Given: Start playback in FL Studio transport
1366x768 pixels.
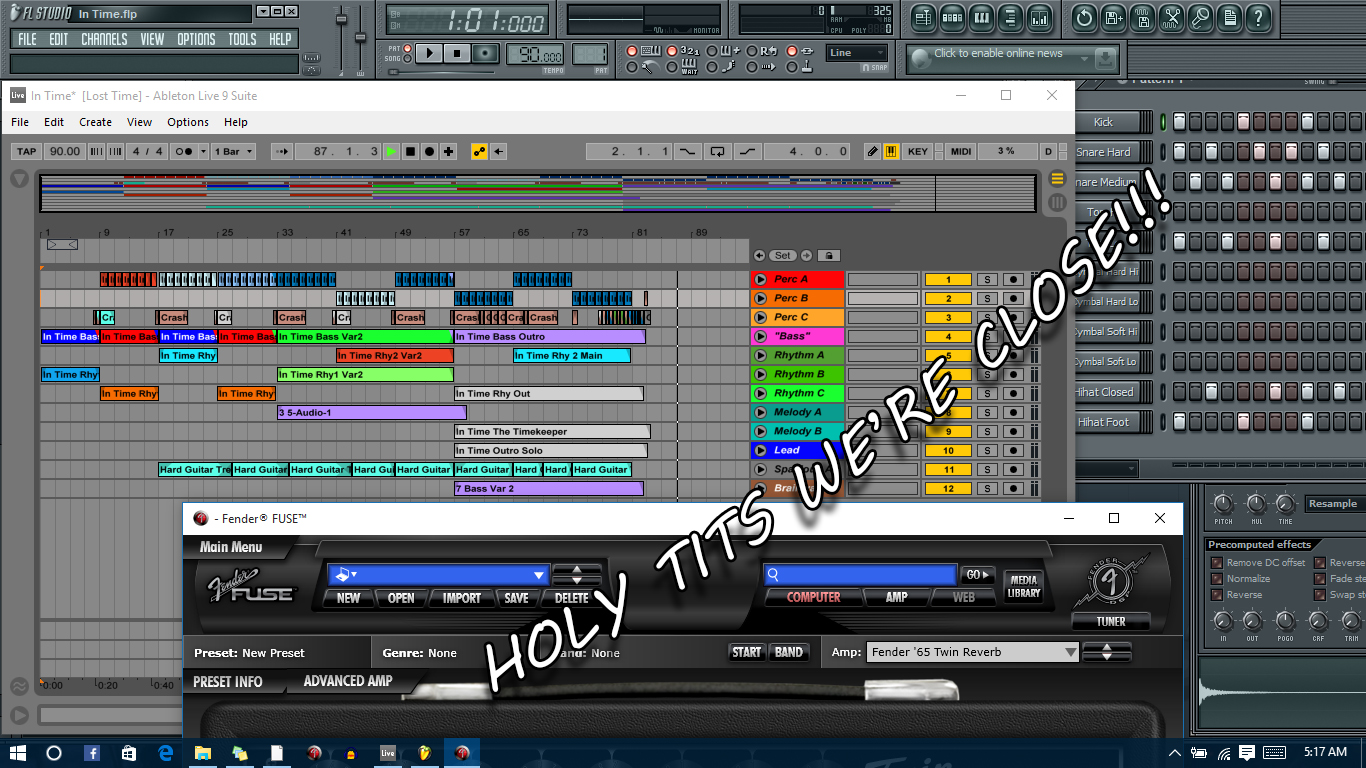Looking at the screenshot, I should point(429,53).
